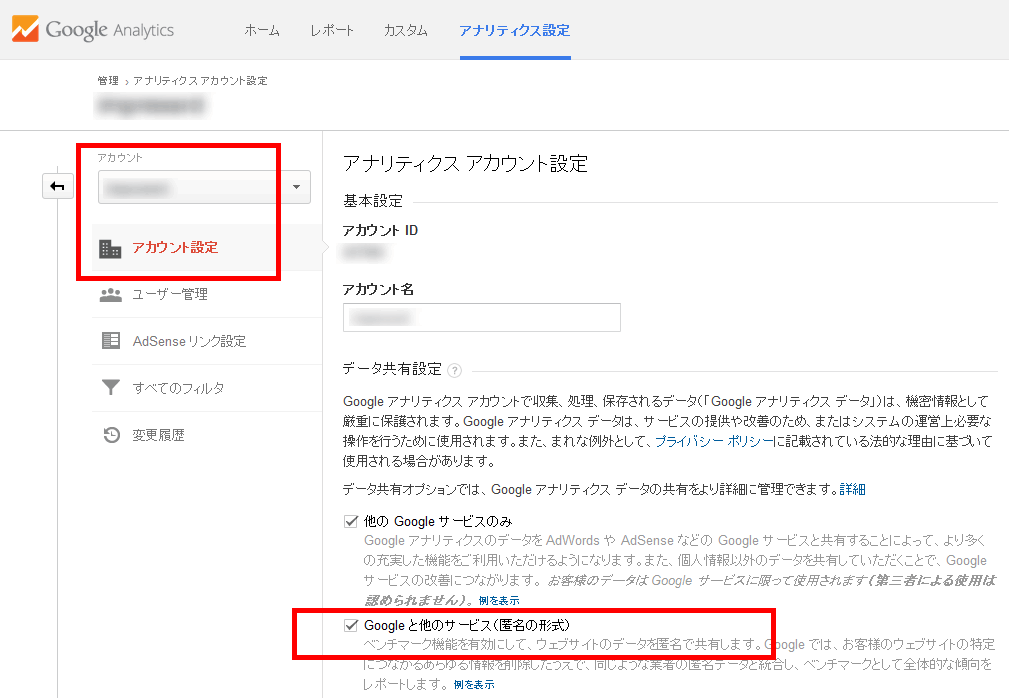Click the すべてのフィルタ funnel icon

coord(110,388)
